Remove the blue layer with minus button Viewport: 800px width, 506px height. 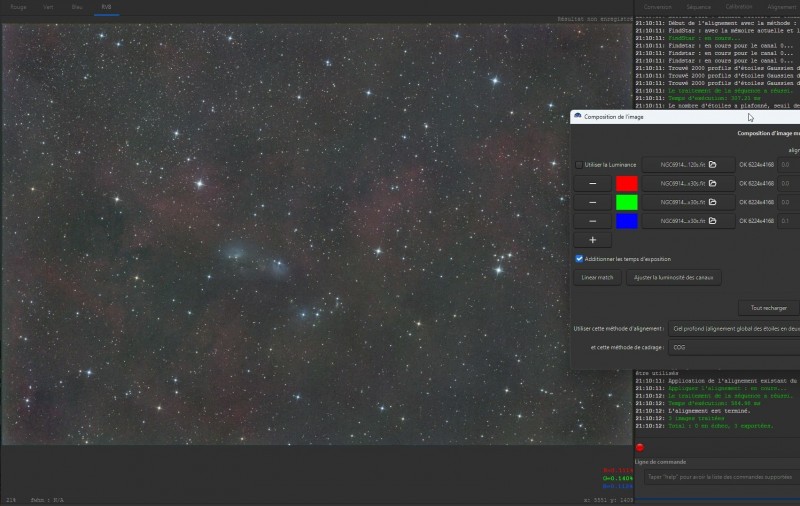(592, 221)
